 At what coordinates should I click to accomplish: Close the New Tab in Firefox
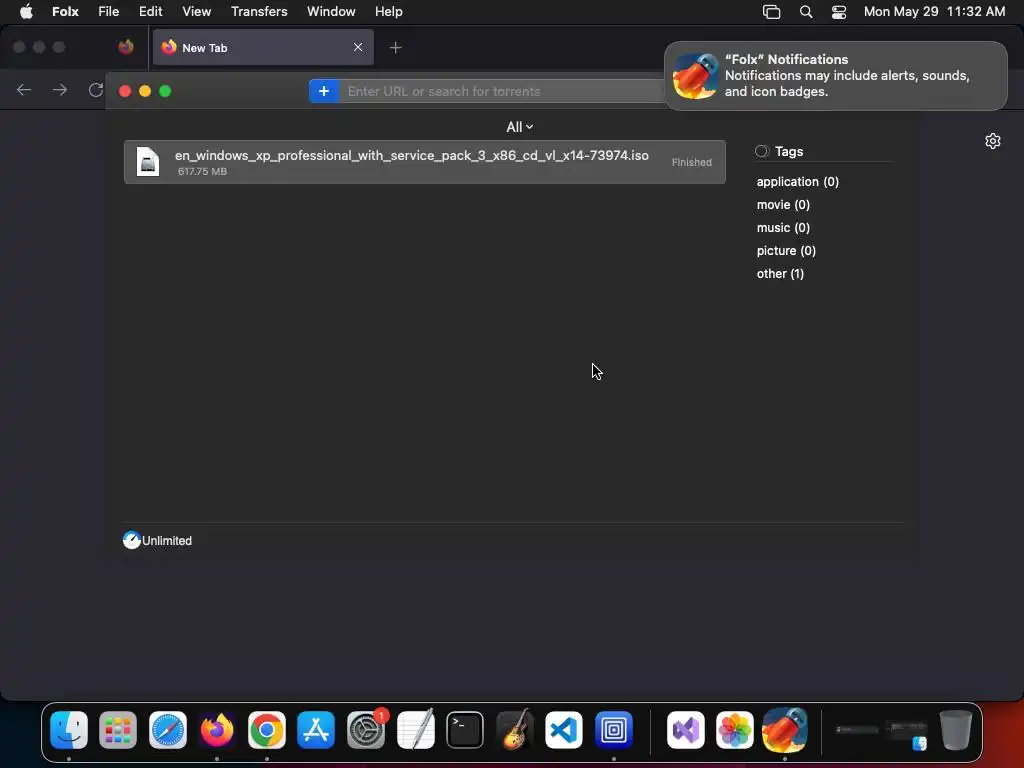358,47
